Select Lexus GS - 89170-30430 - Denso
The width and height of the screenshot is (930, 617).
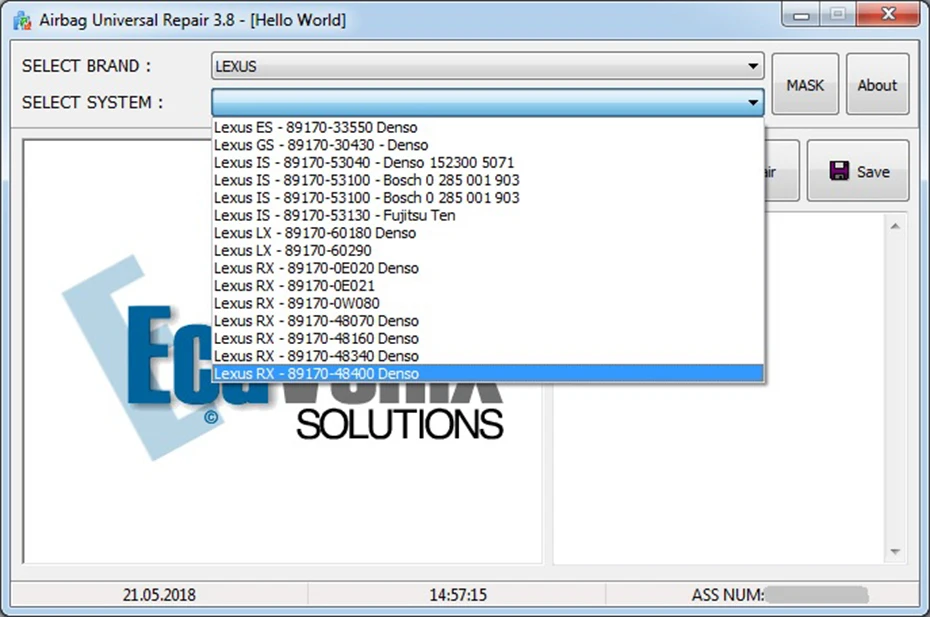pos(488,145)
